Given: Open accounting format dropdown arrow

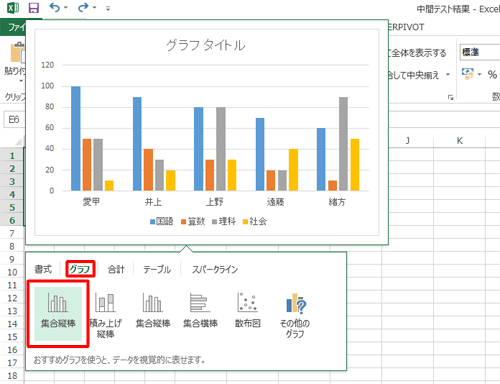Looking at the screenshot, I should click(480, 74).
